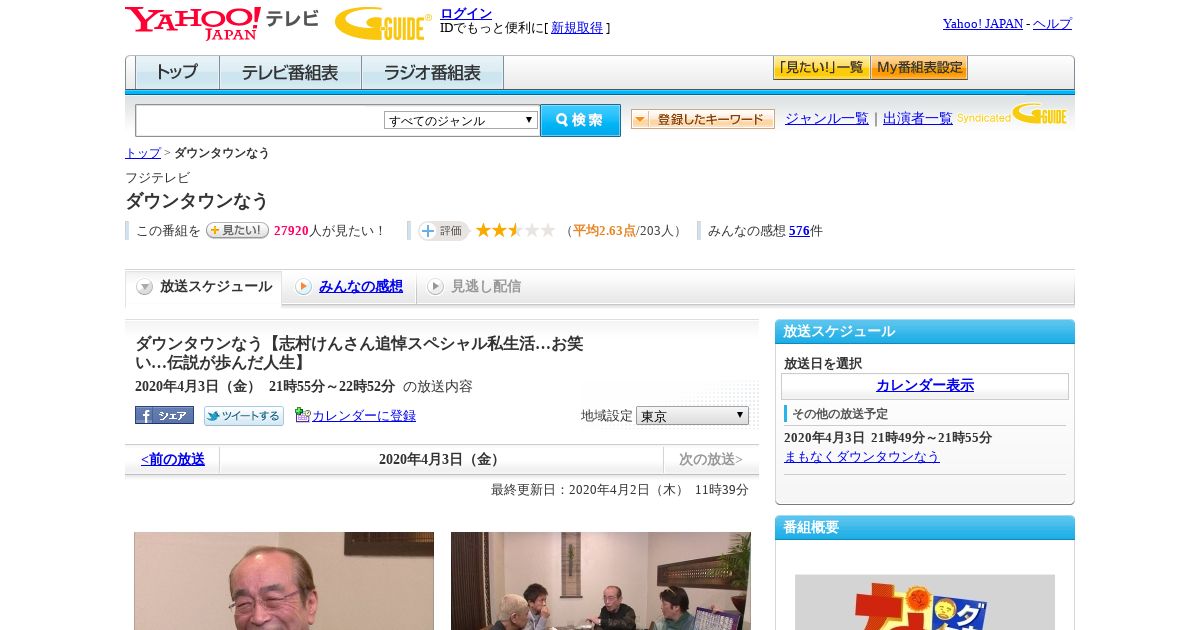The width and height of the screenshot is (1200, 630).
Task: Click the search keyword input field
Action: tap(260, 120)
